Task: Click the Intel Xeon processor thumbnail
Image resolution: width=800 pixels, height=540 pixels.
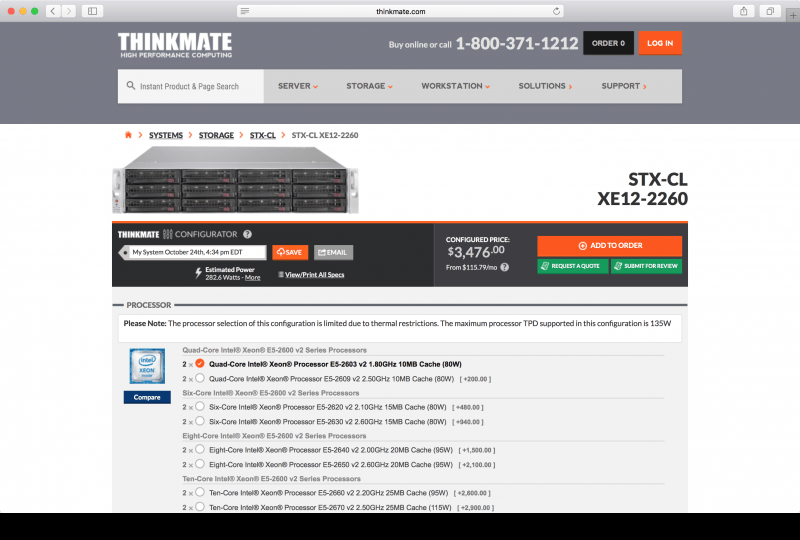Action: (x=147, y=367)
